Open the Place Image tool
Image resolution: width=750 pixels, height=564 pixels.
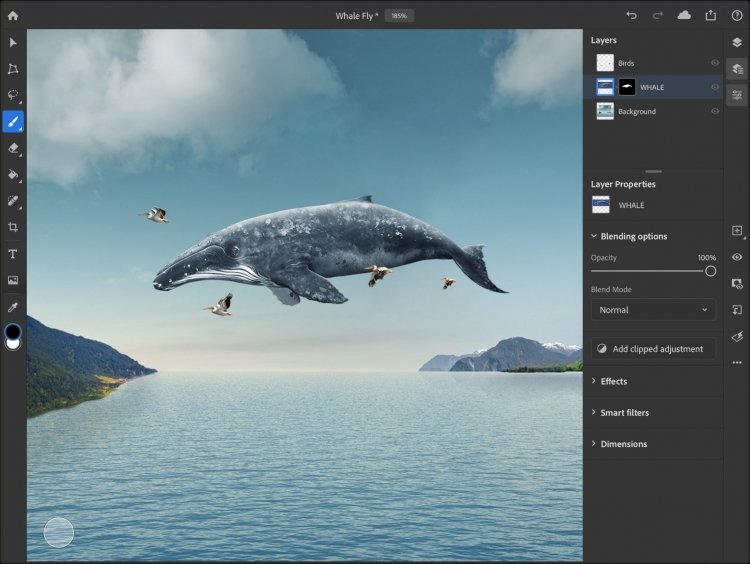(13, 280)
